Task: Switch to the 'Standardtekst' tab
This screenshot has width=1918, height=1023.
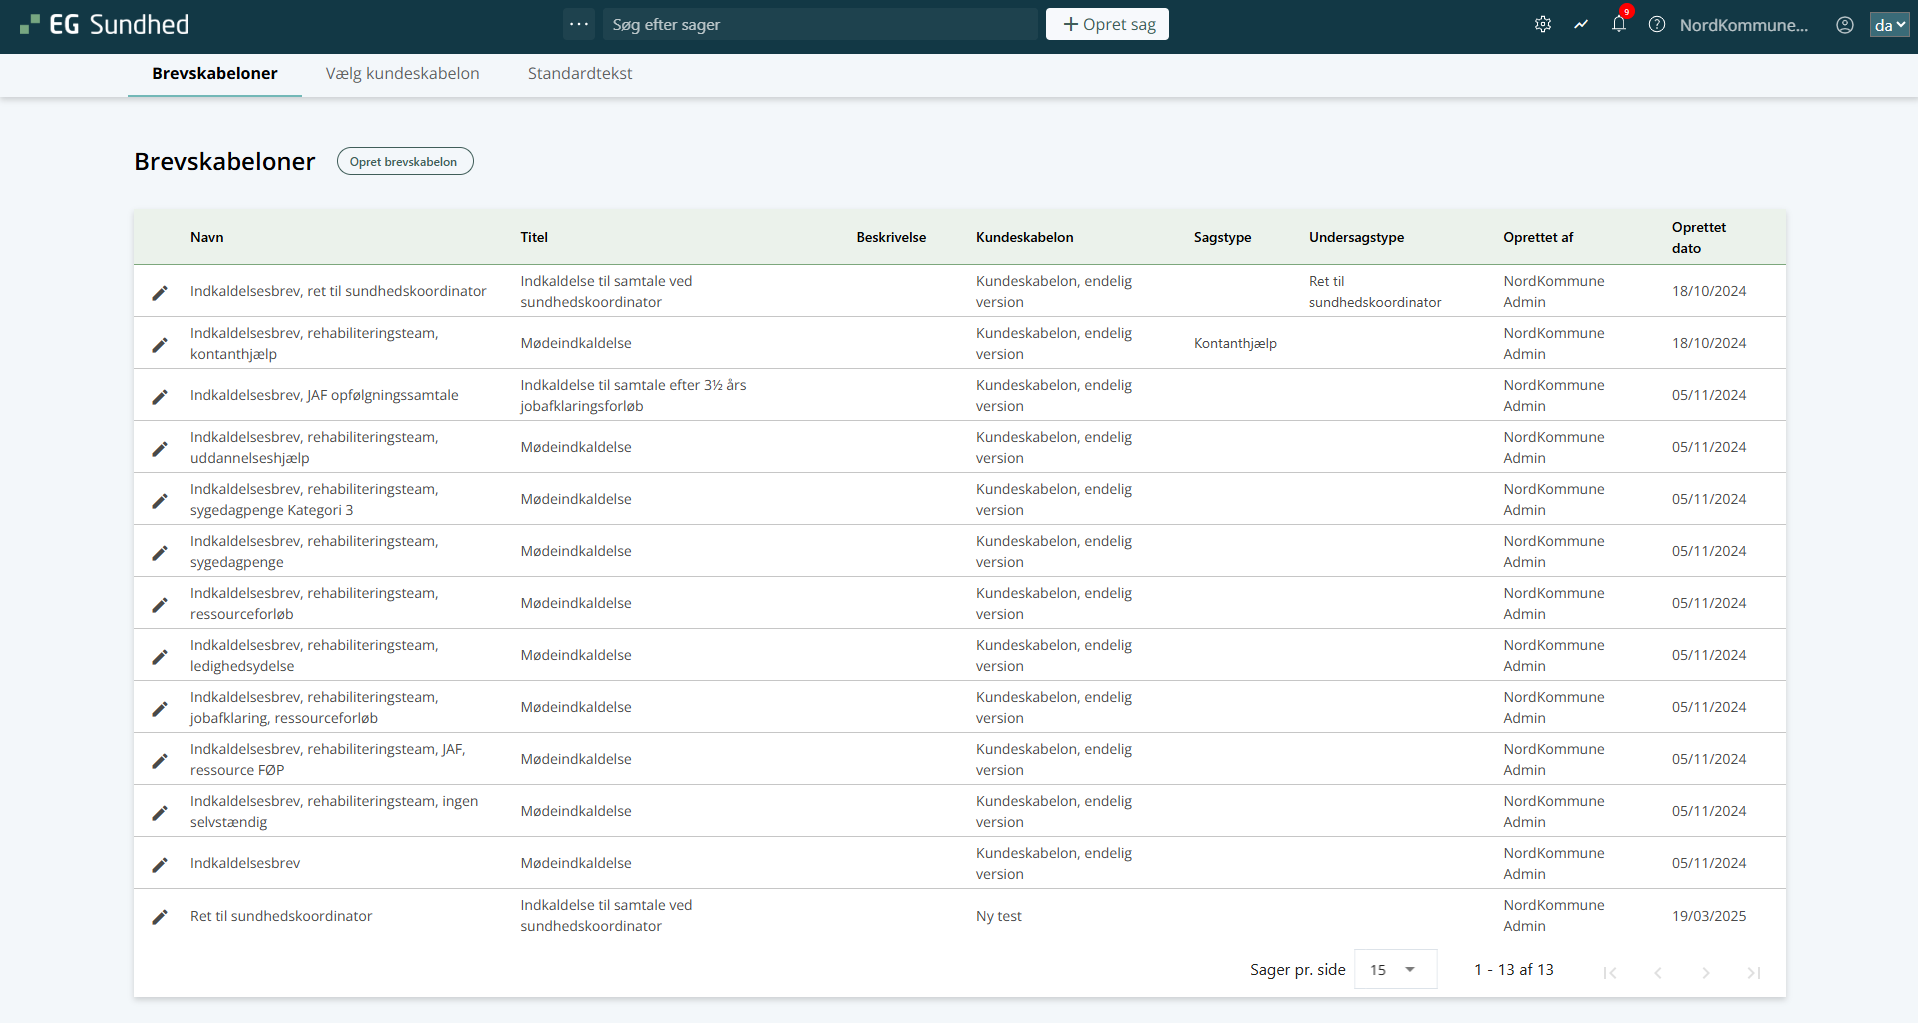Action: tap(579, 74)
